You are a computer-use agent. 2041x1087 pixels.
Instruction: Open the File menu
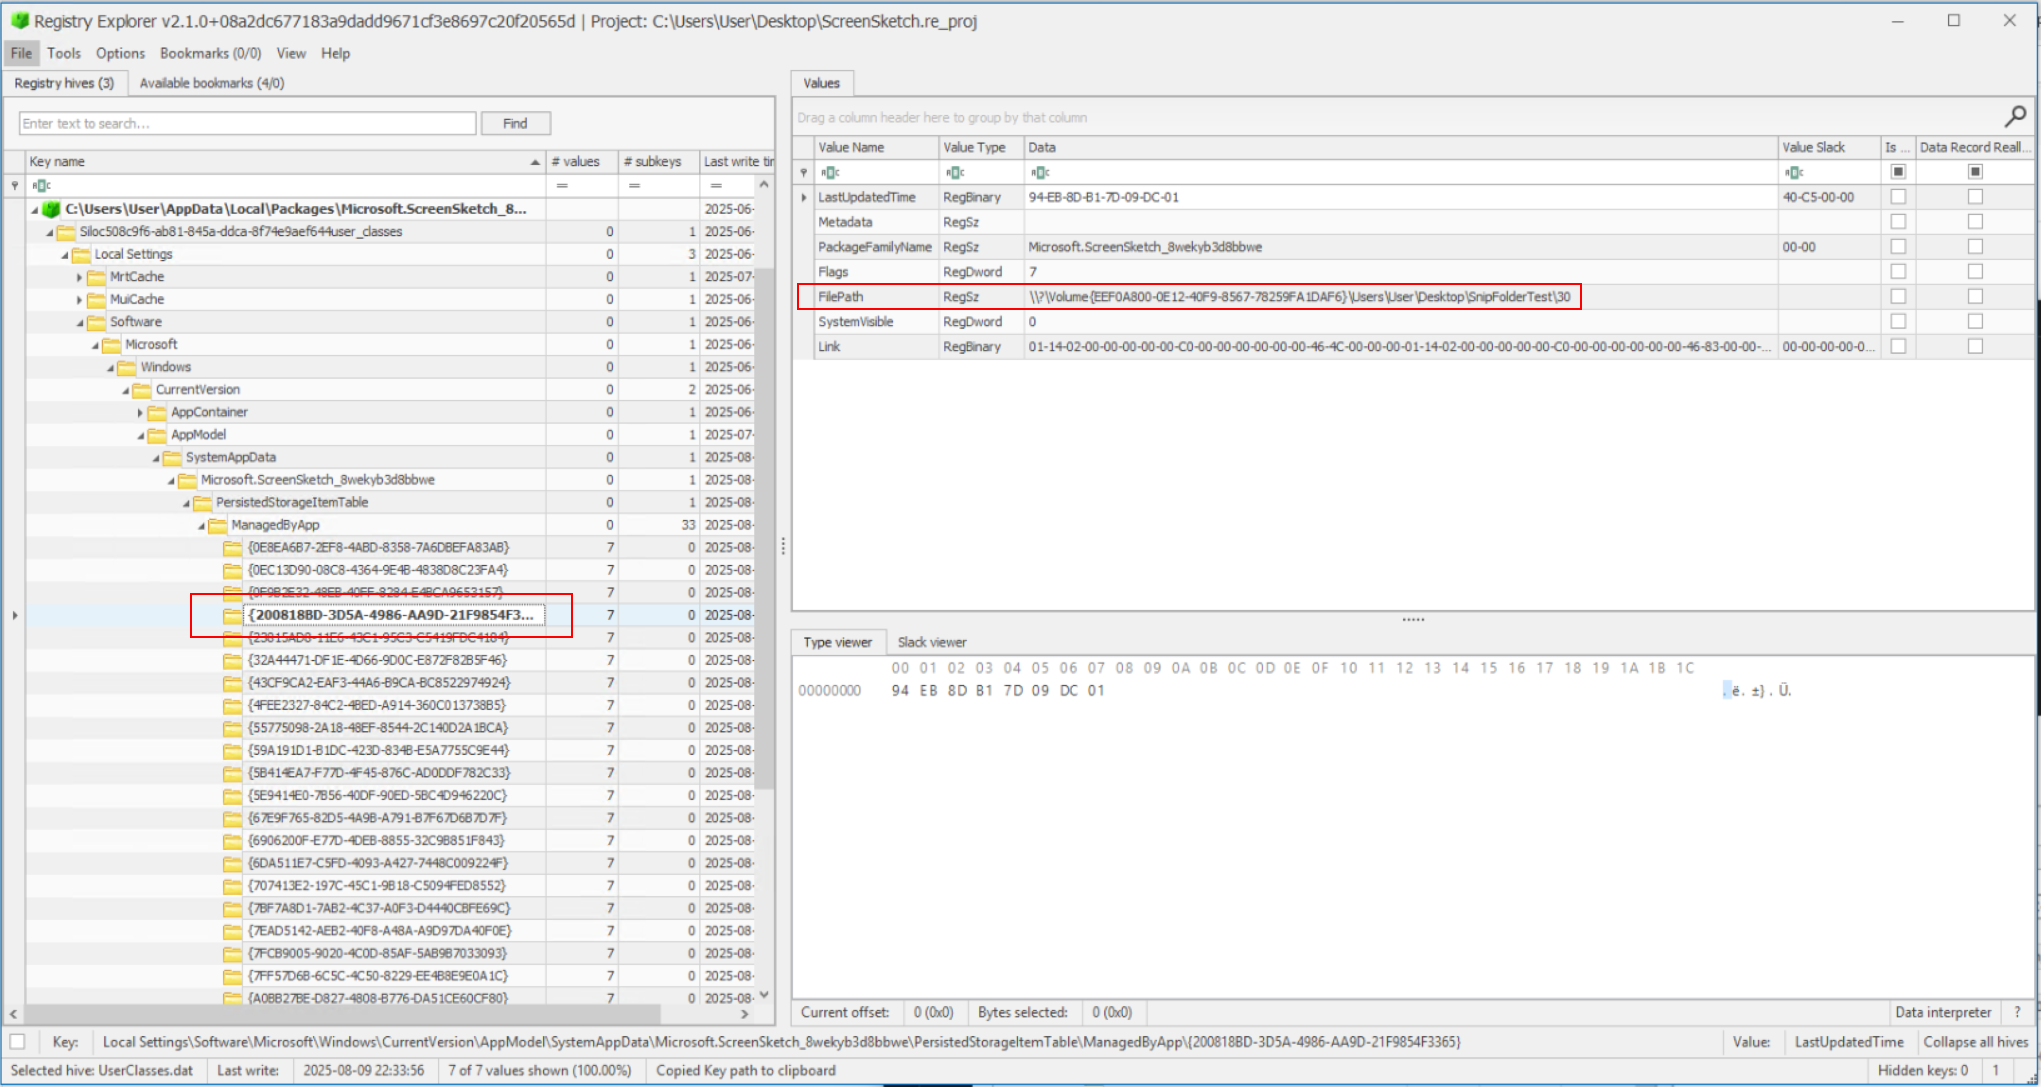click(21, 53)
